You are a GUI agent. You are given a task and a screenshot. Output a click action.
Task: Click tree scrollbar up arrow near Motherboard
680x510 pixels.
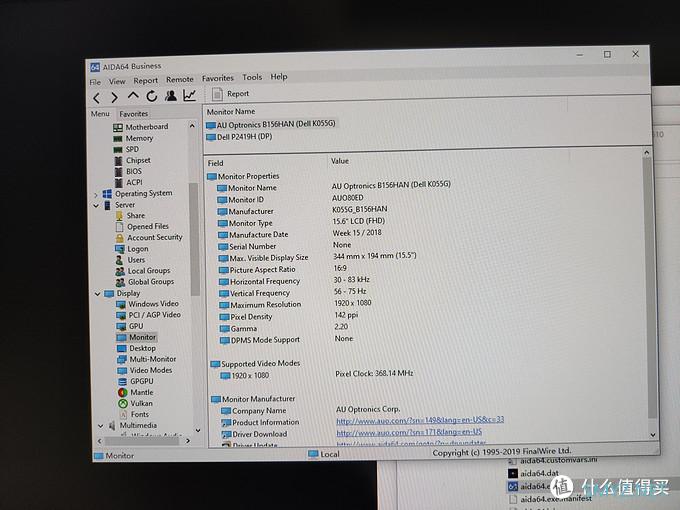[192, 126]
